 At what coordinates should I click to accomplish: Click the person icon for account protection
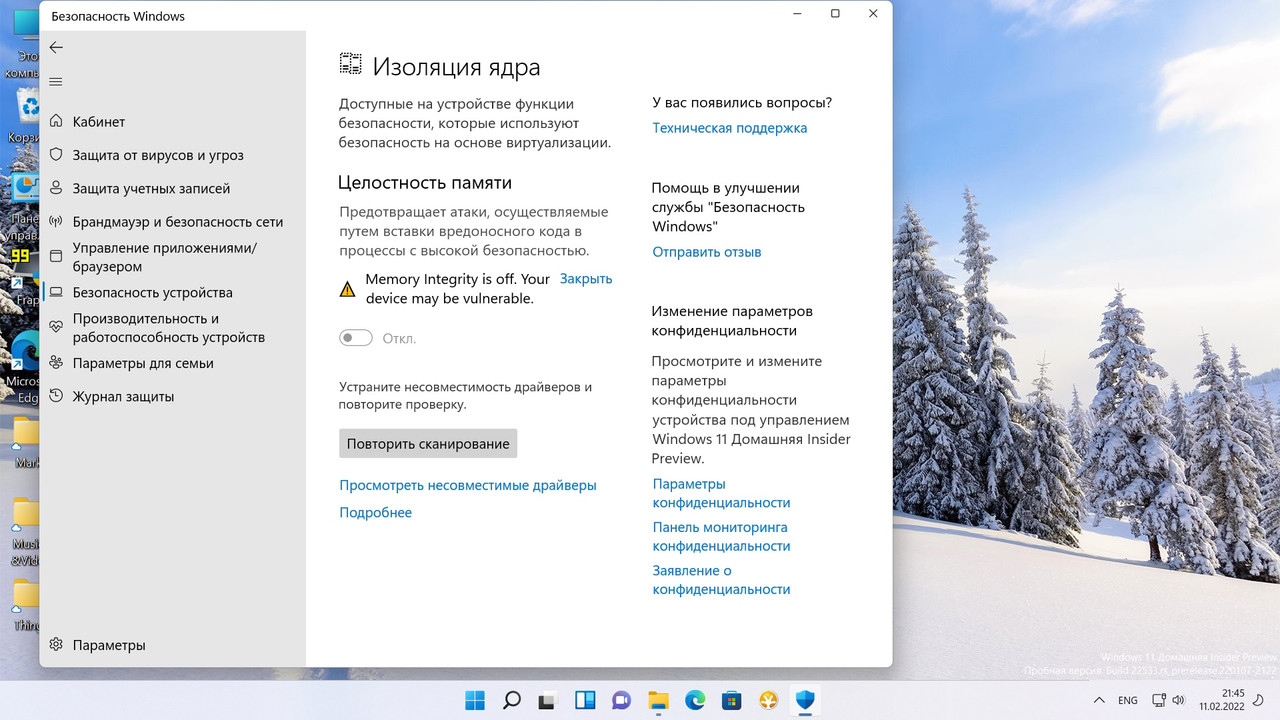click(56, 188)
